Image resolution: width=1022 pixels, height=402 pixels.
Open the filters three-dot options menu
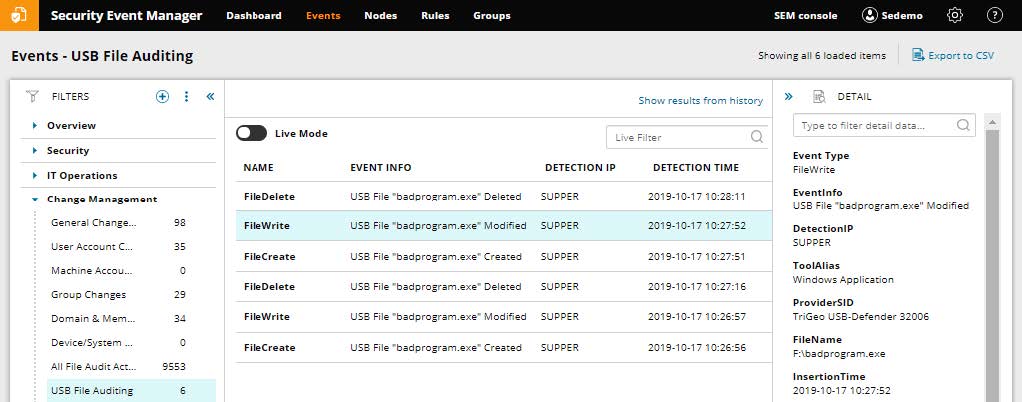coord(186,96)
